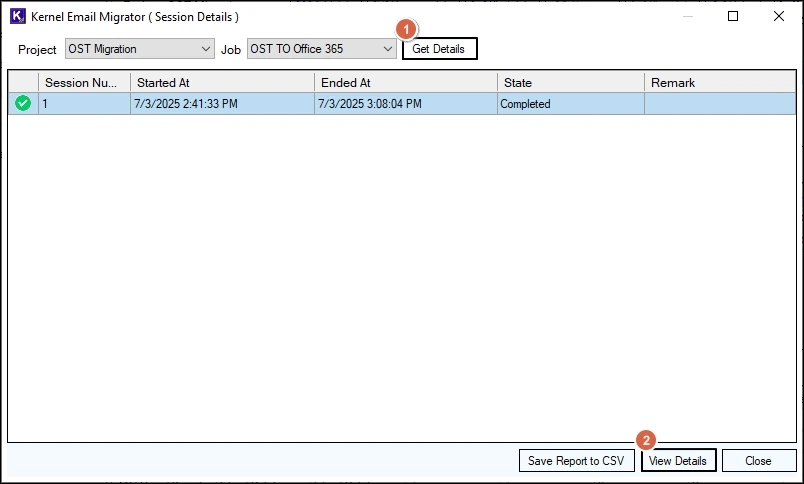Click start time 7/3/2025 2:41:33 PM

tap(223, 104)
